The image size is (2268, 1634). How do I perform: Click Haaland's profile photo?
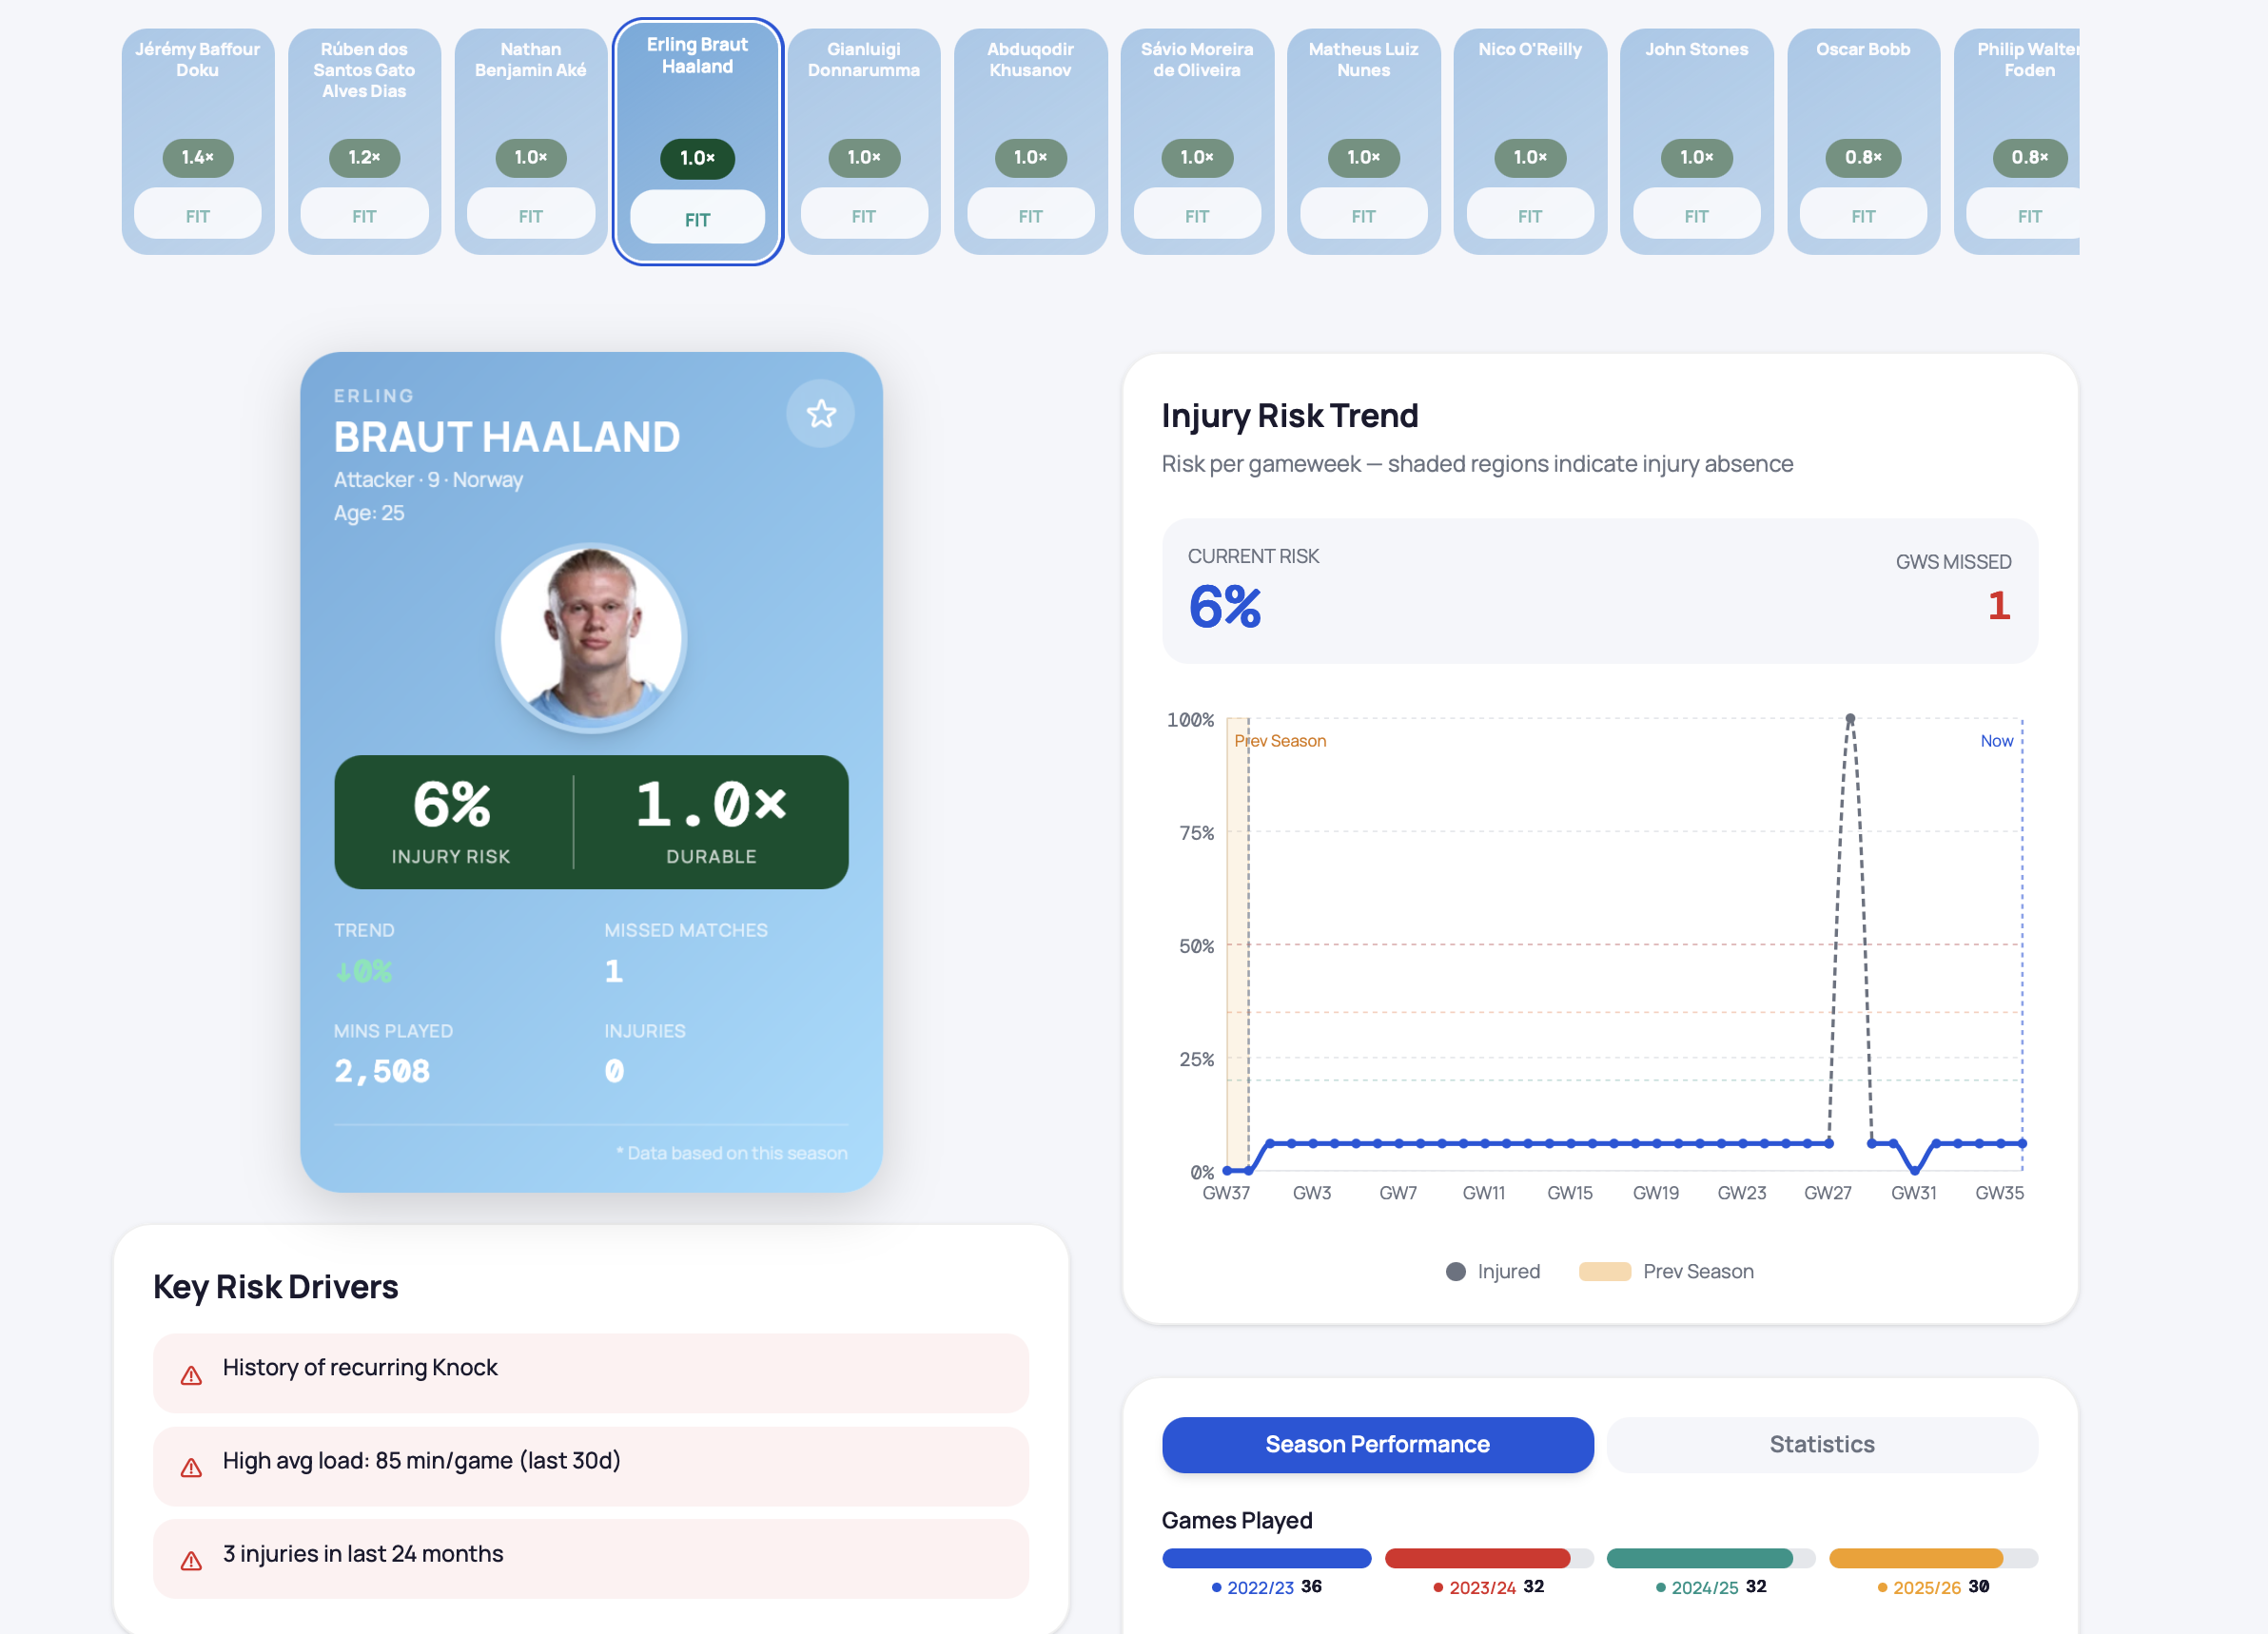point(591,637)
